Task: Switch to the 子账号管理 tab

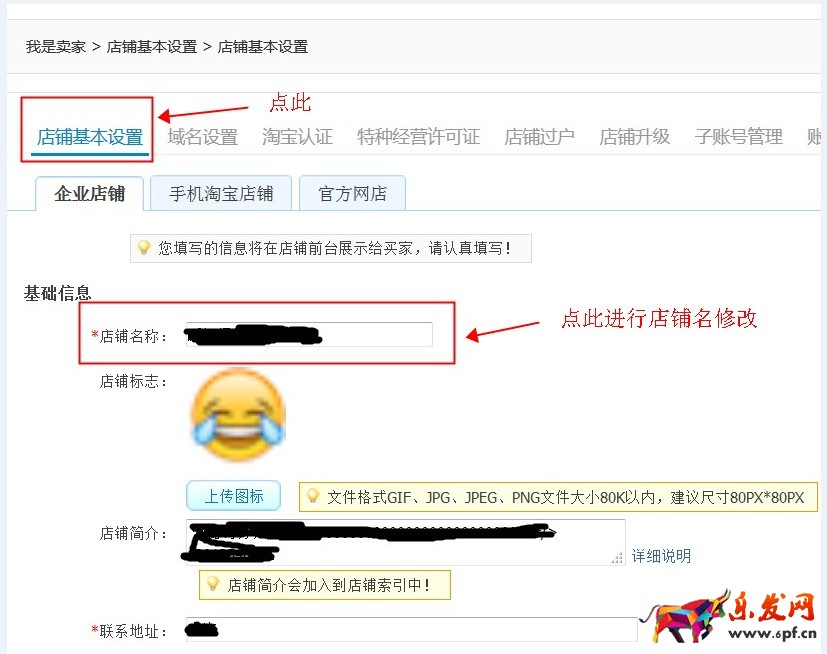Action: click(x=738, y=137)
